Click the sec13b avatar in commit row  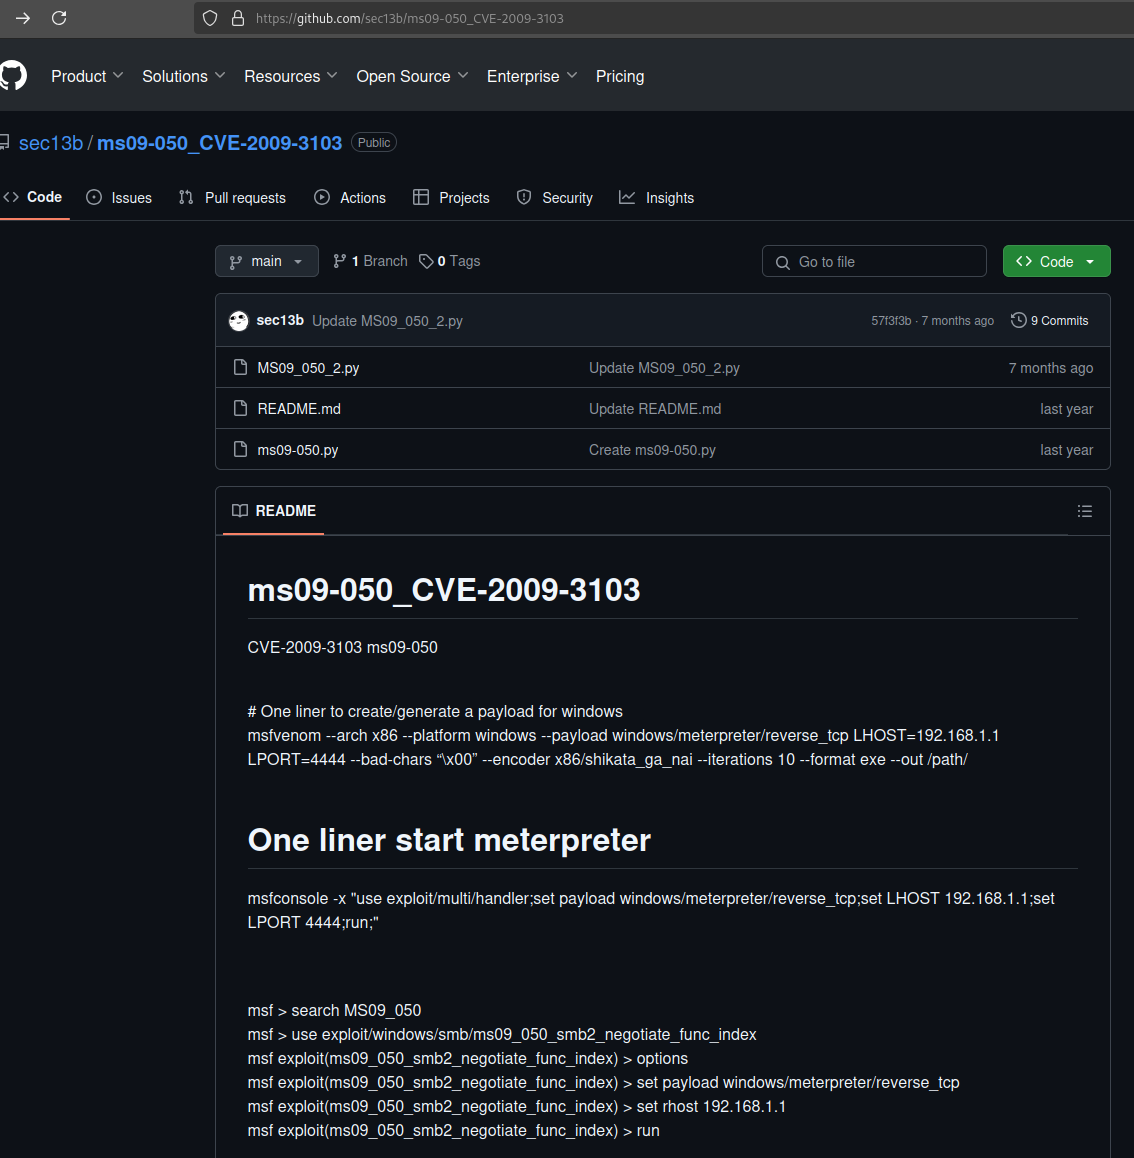(x=238, y=321)
